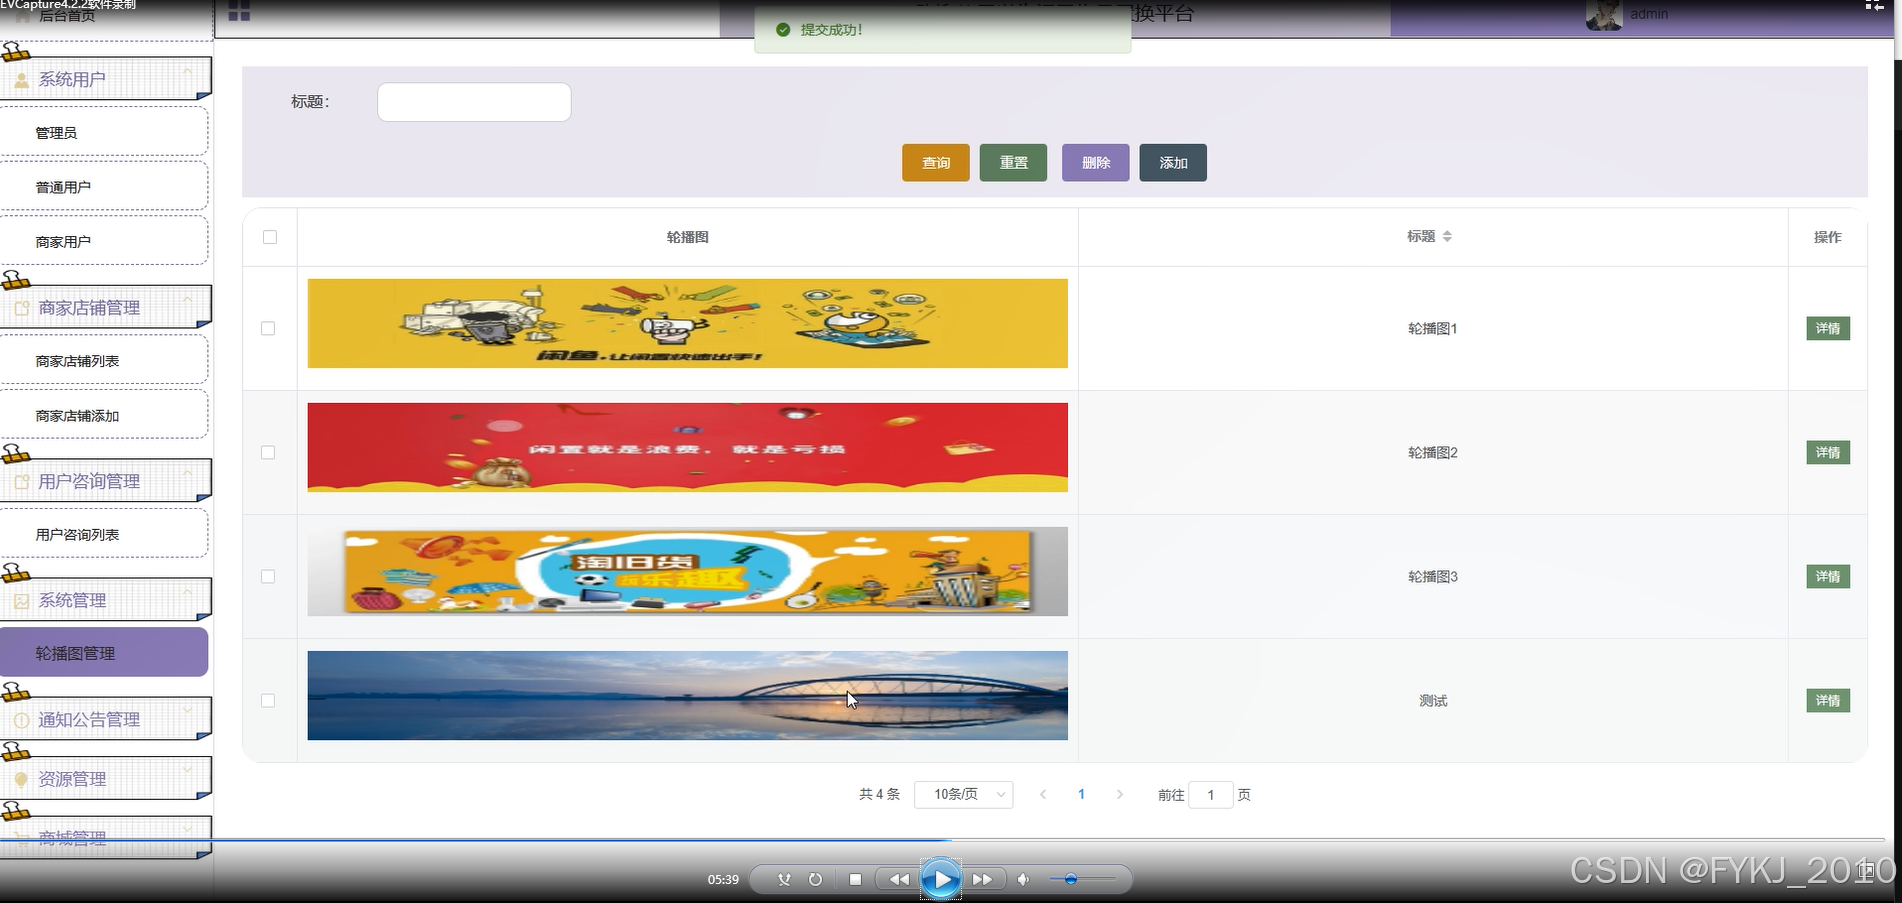This screenshot has width=1902, height=903.
Task: Click the green 重置 button
Action: (x=1013, y=163)
